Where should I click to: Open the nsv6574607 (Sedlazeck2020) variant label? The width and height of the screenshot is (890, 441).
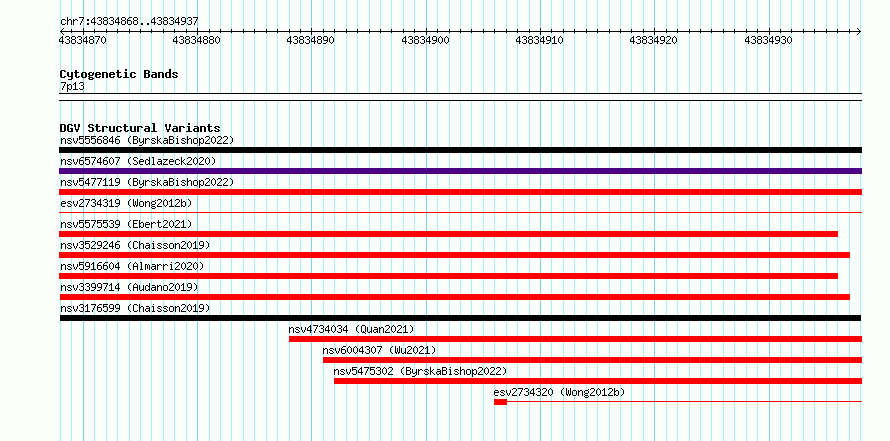pos(138,161)
